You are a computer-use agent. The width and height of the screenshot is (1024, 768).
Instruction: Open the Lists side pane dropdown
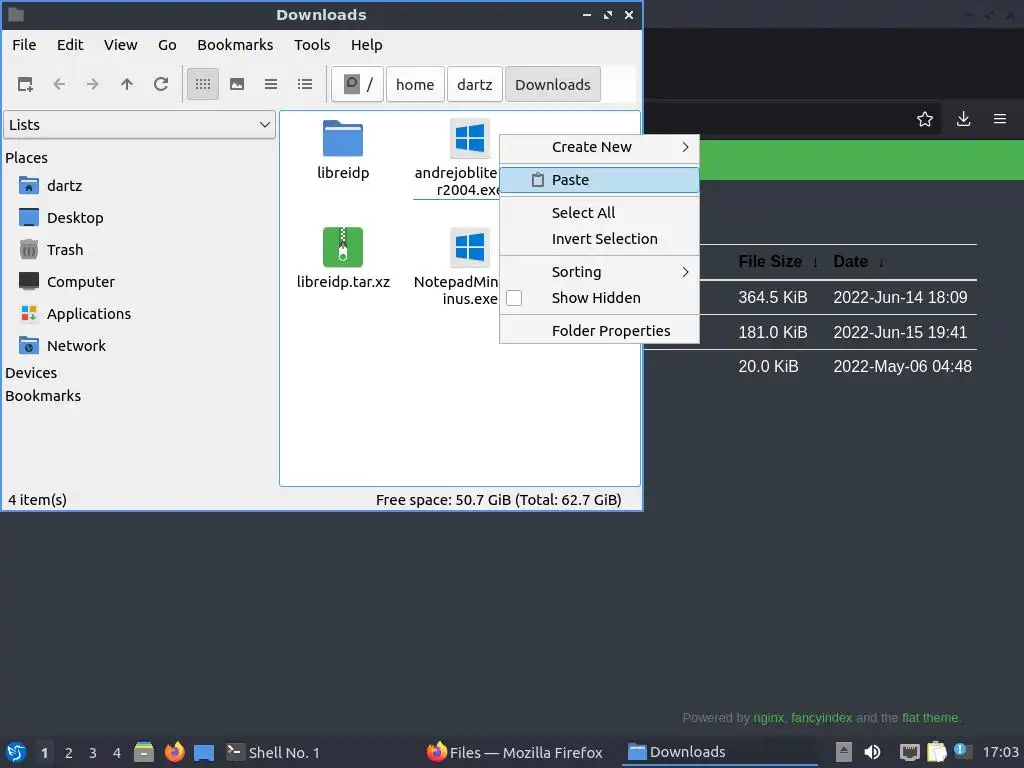140,125
